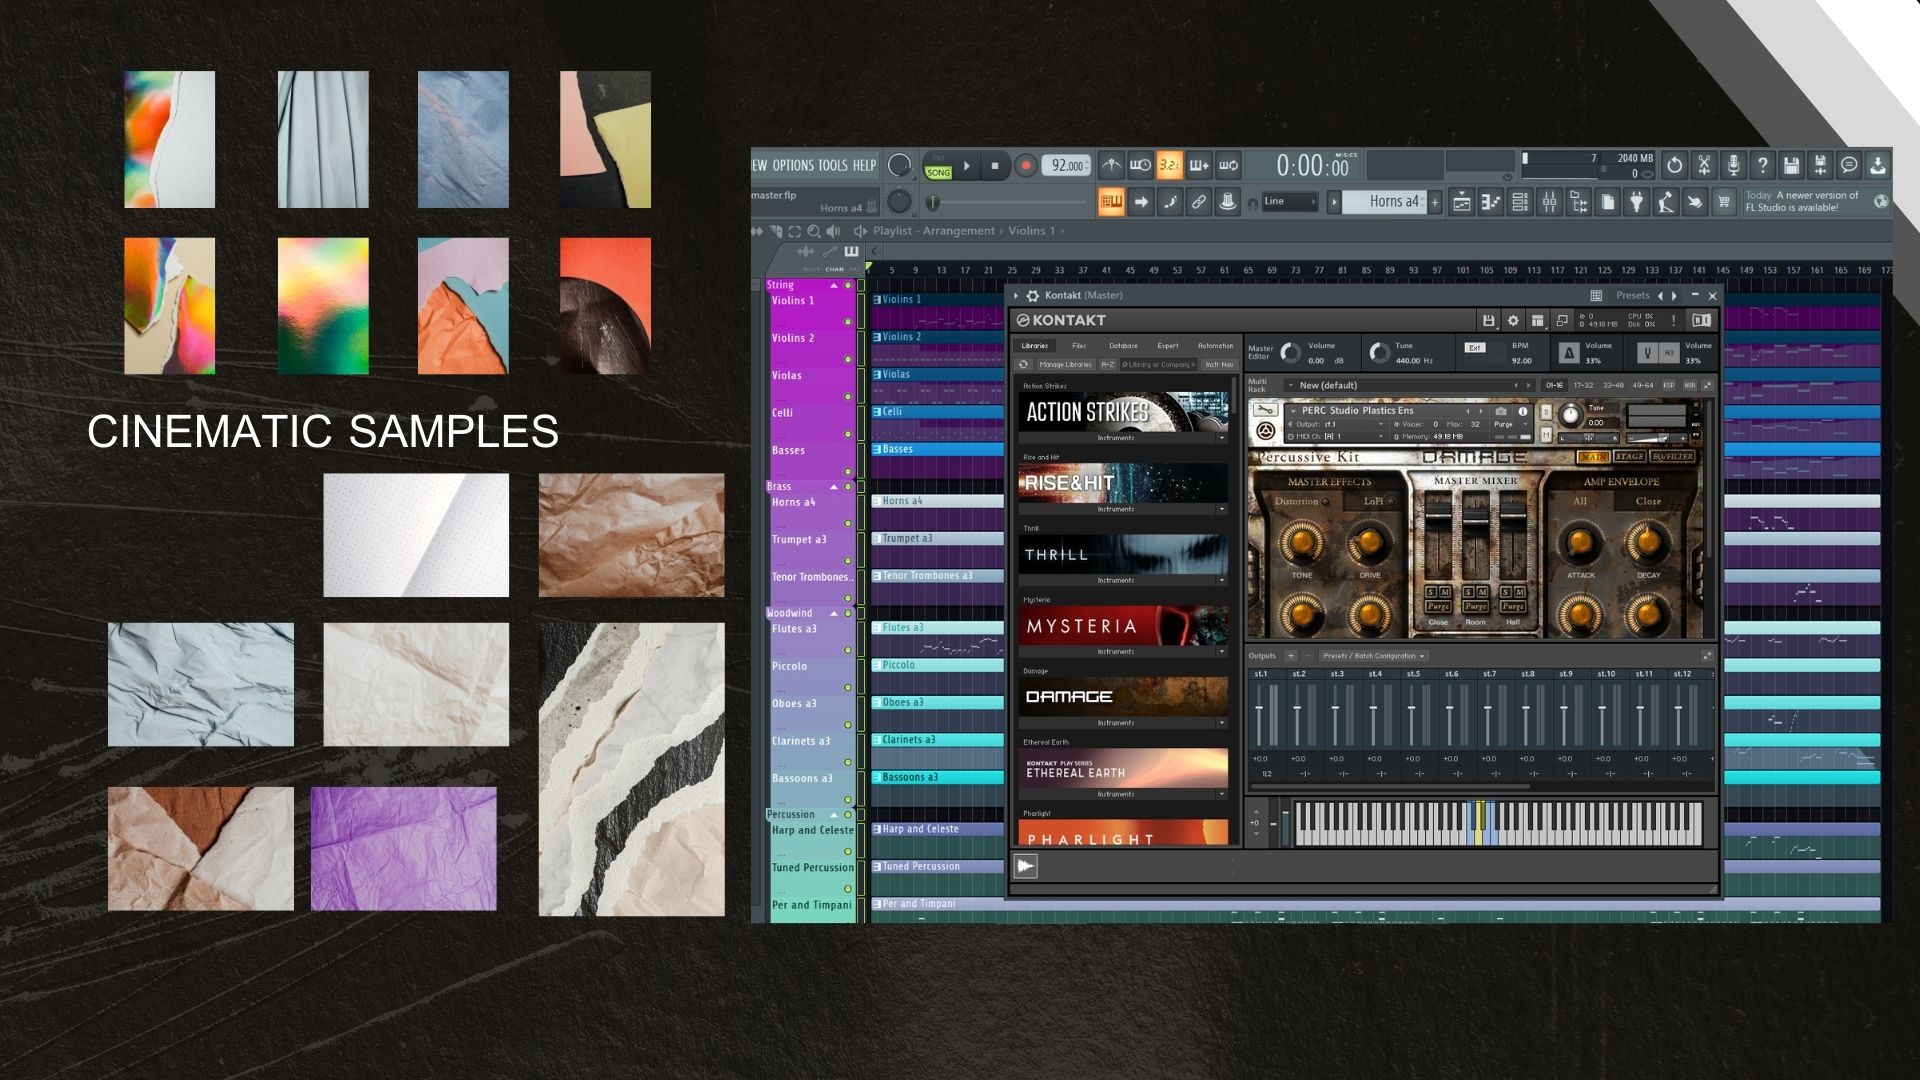Click the Manage Libraries button
The height and width of the screenshot is (1080, 1920).
click(1065, 365)
